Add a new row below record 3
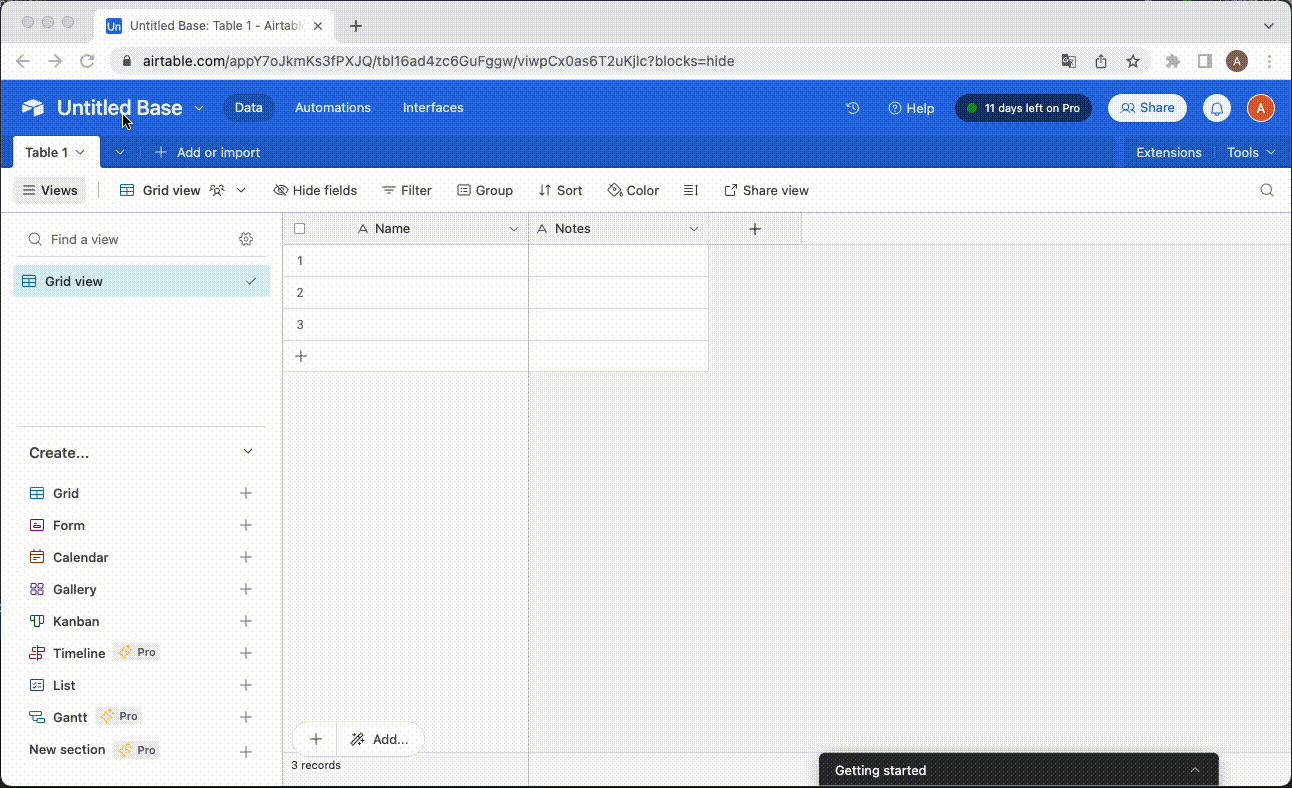 pyautogui.click(x=301, y=356)
